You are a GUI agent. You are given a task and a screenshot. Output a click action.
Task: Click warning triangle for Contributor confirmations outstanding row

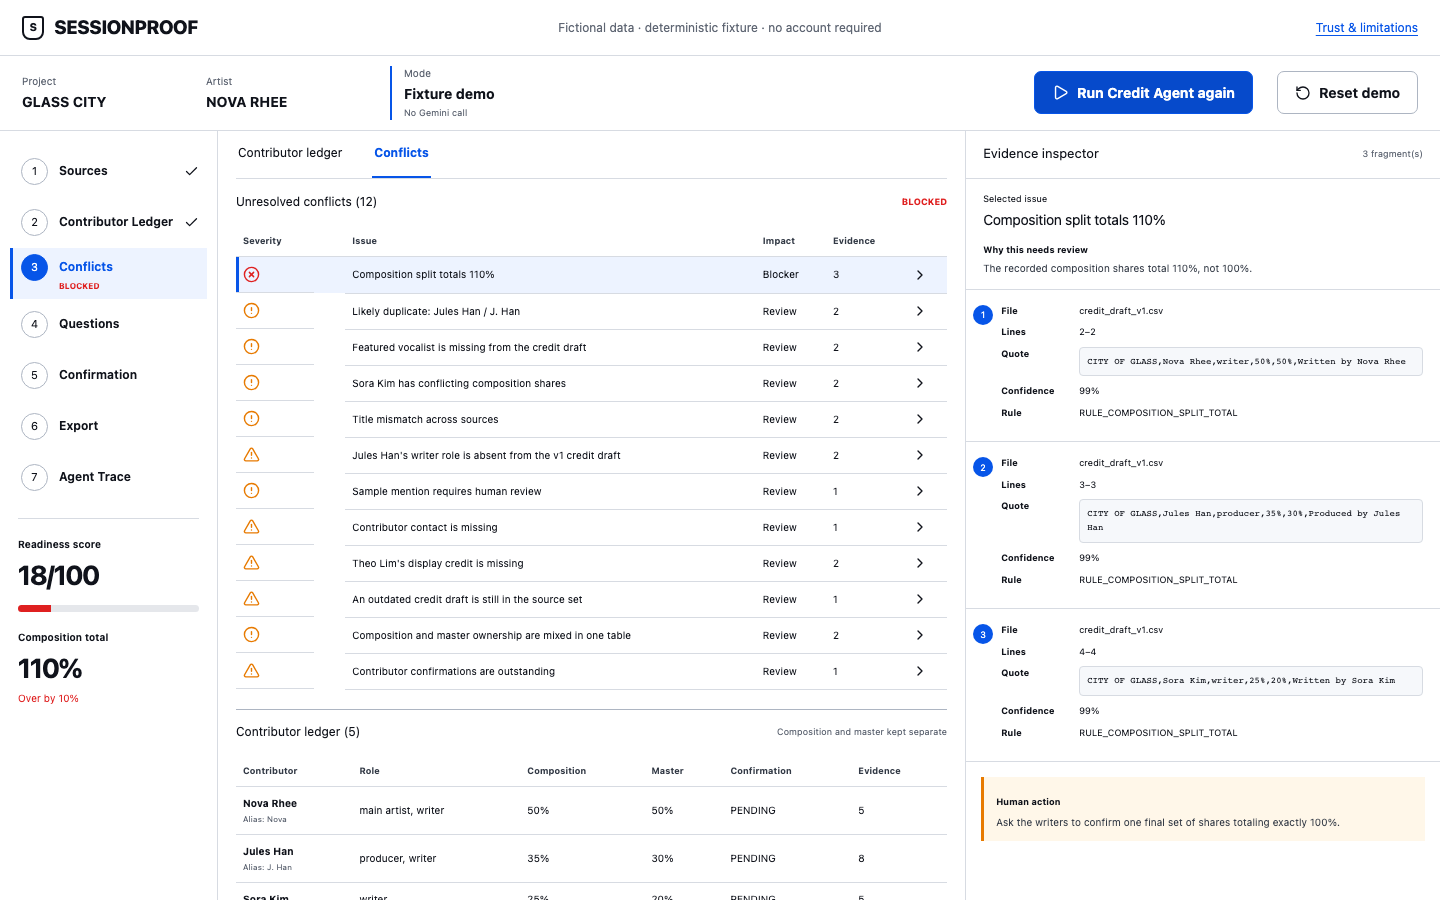pos(252,671)
